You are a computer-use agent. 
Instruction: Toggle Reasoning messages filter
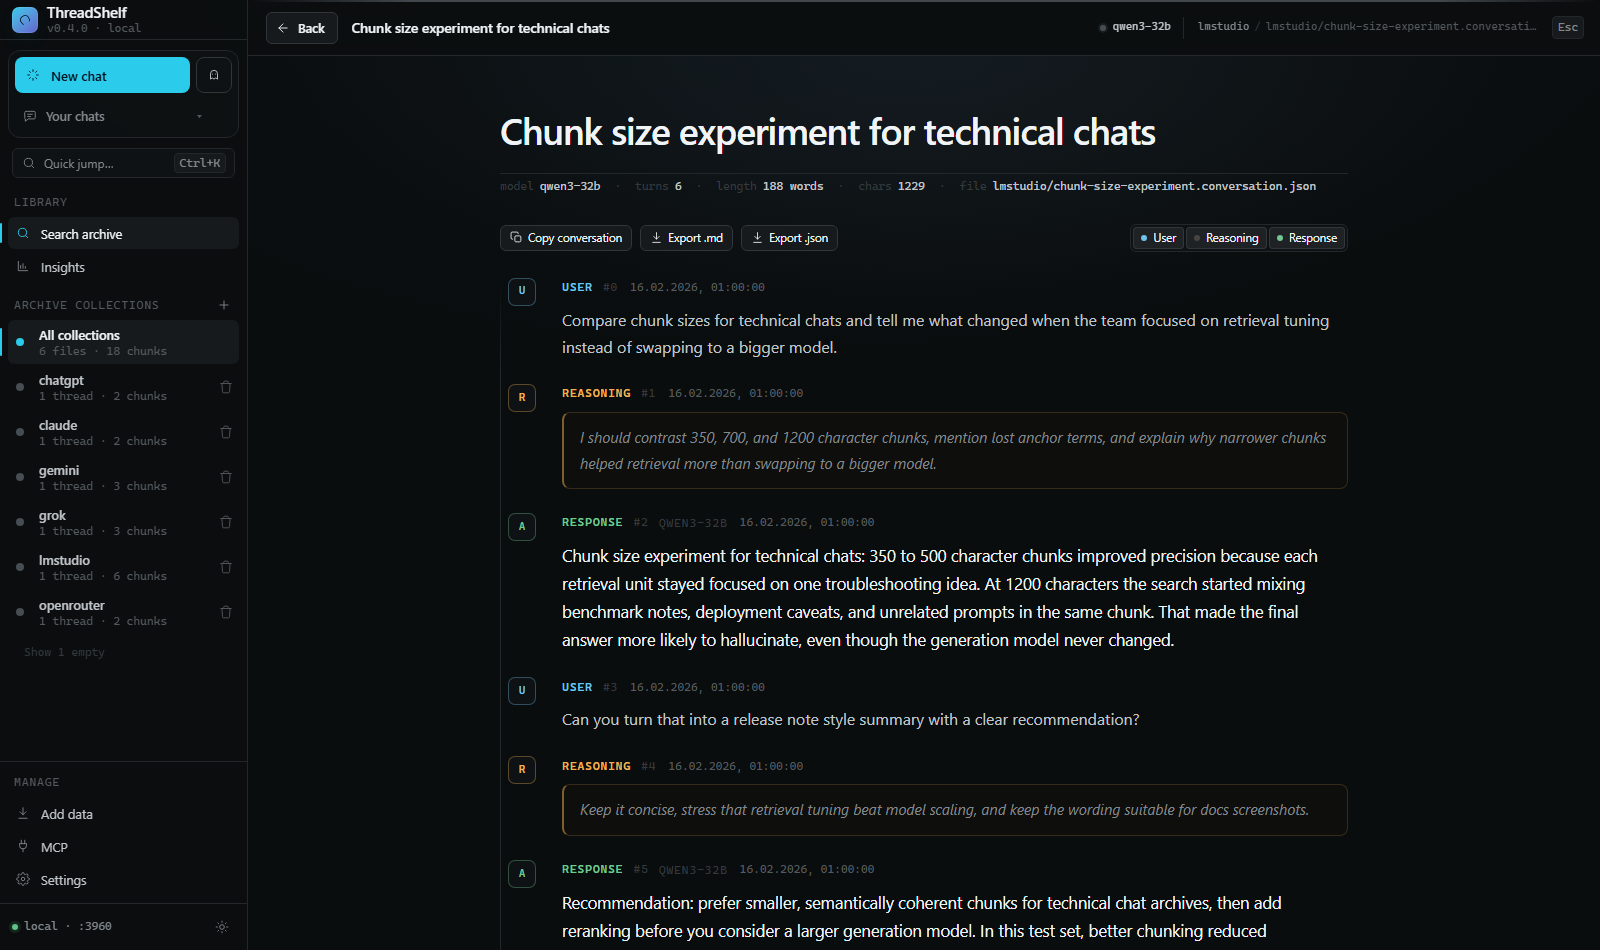[x=1226, y=238]
